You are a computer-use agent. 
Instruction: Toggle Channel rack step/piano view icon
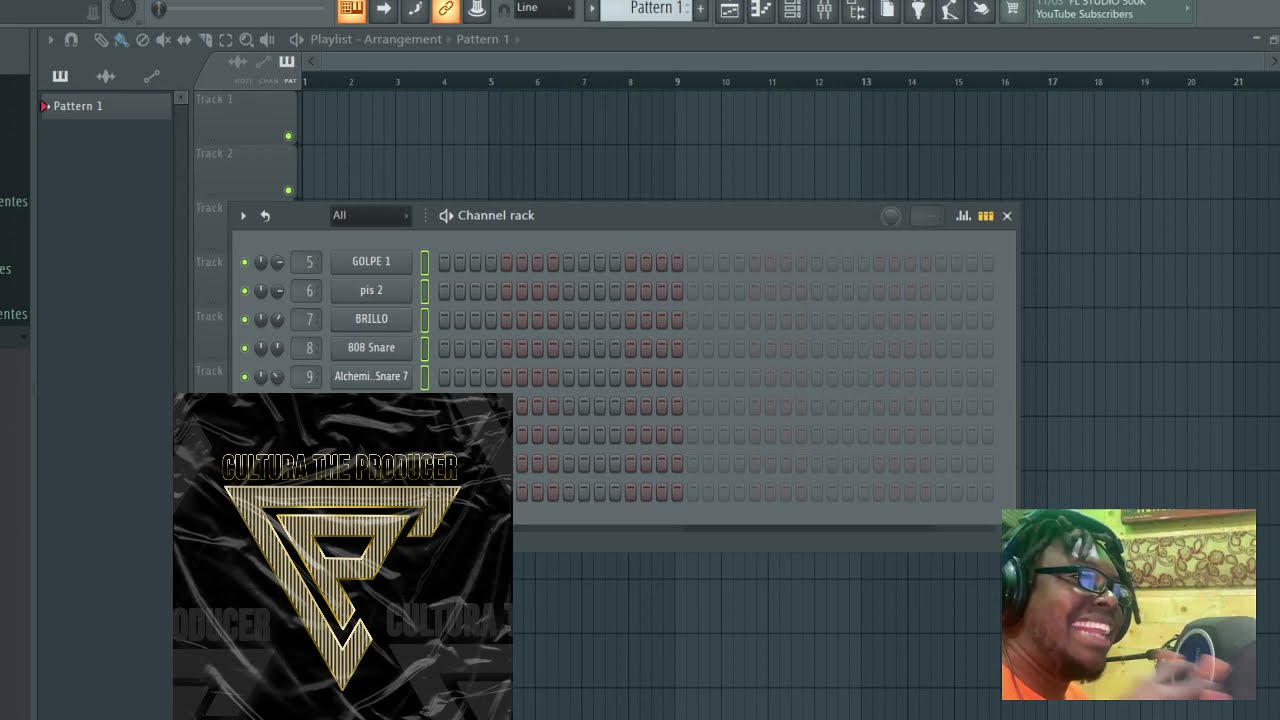pyautogui.click(x=986, y=215)
